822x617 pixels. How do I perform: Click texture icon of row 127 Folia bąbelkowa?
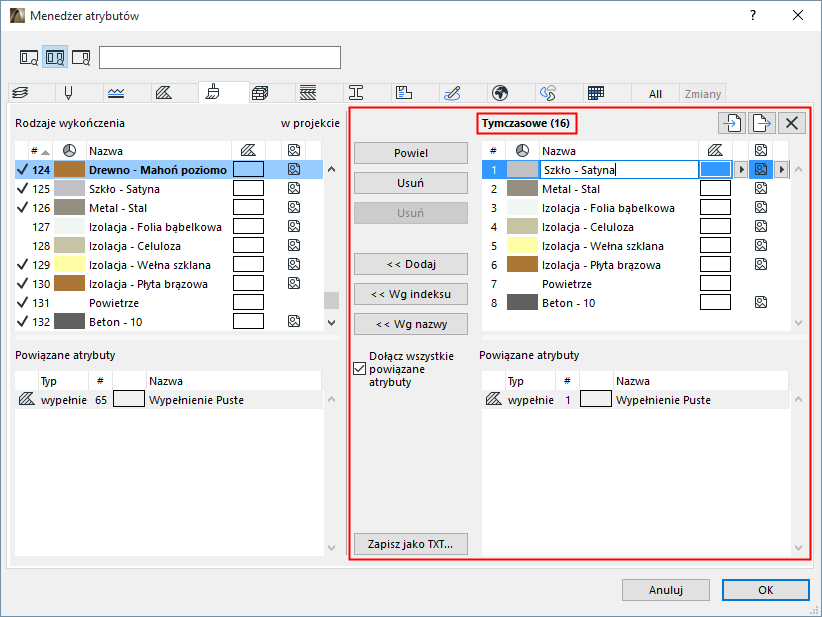tap(294, 226)
